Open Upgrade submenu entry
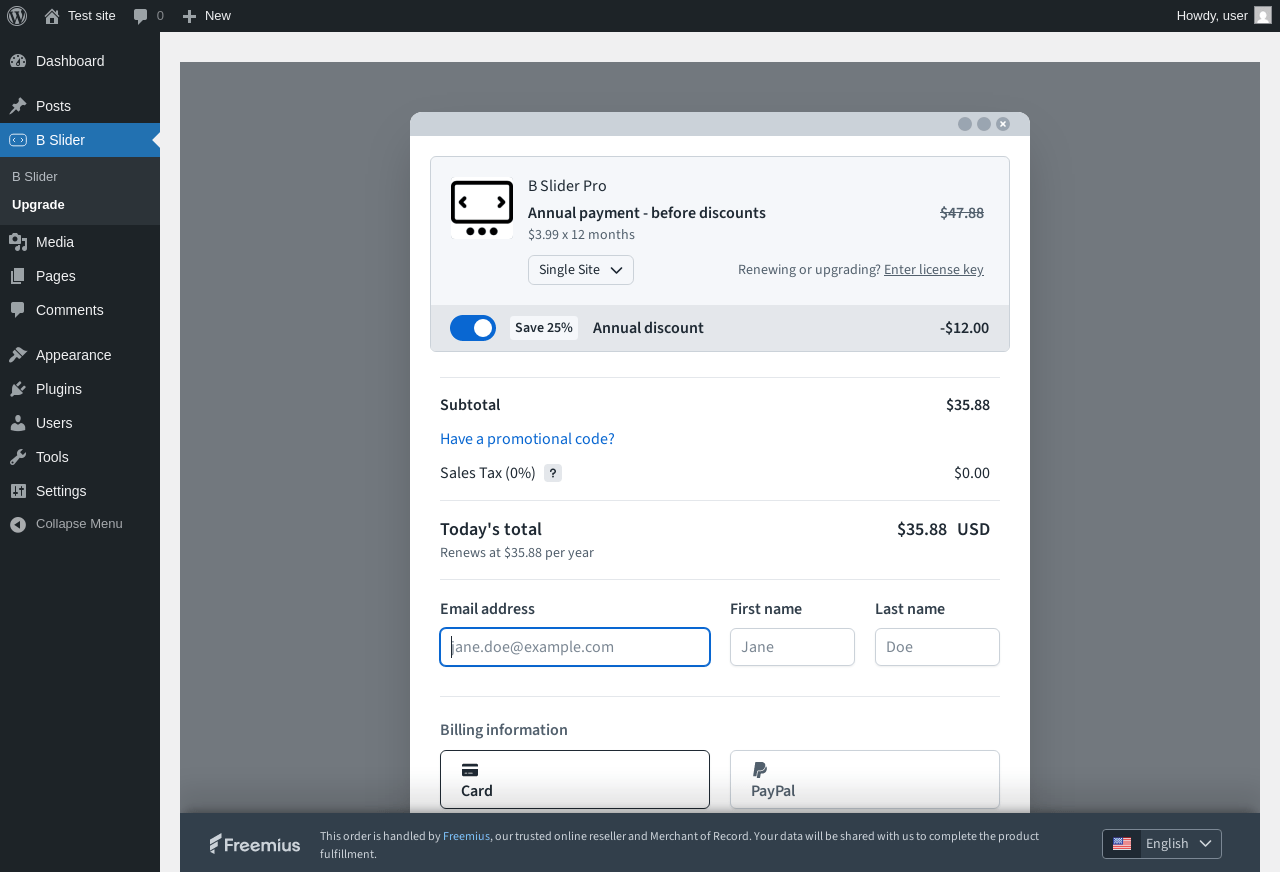The height and width of the screenshot is (872, 1280). 80,205
